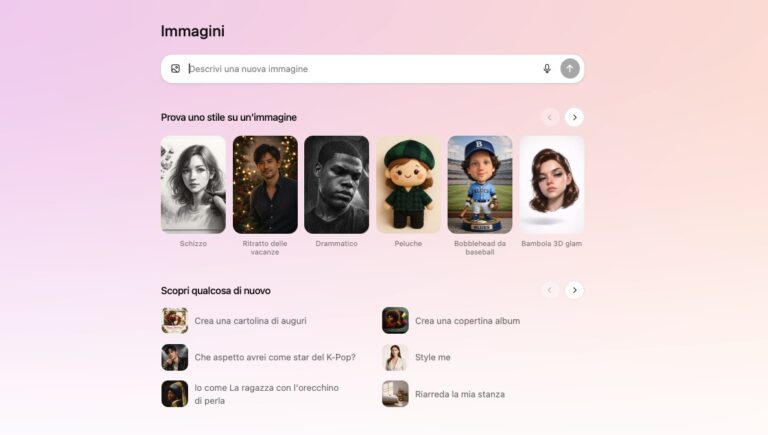Click the 'Immagini' page heading

pyautogui.click(x=192, y=31)
